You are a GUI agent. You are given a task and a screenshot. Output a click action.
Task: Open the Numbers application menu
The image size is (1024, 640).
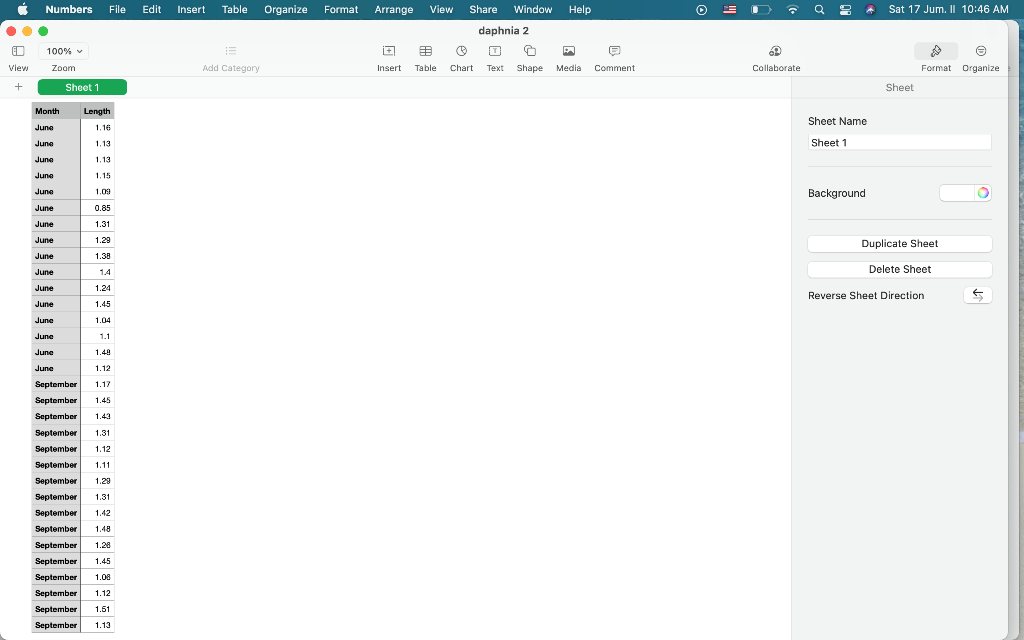[x=69, y=9]
